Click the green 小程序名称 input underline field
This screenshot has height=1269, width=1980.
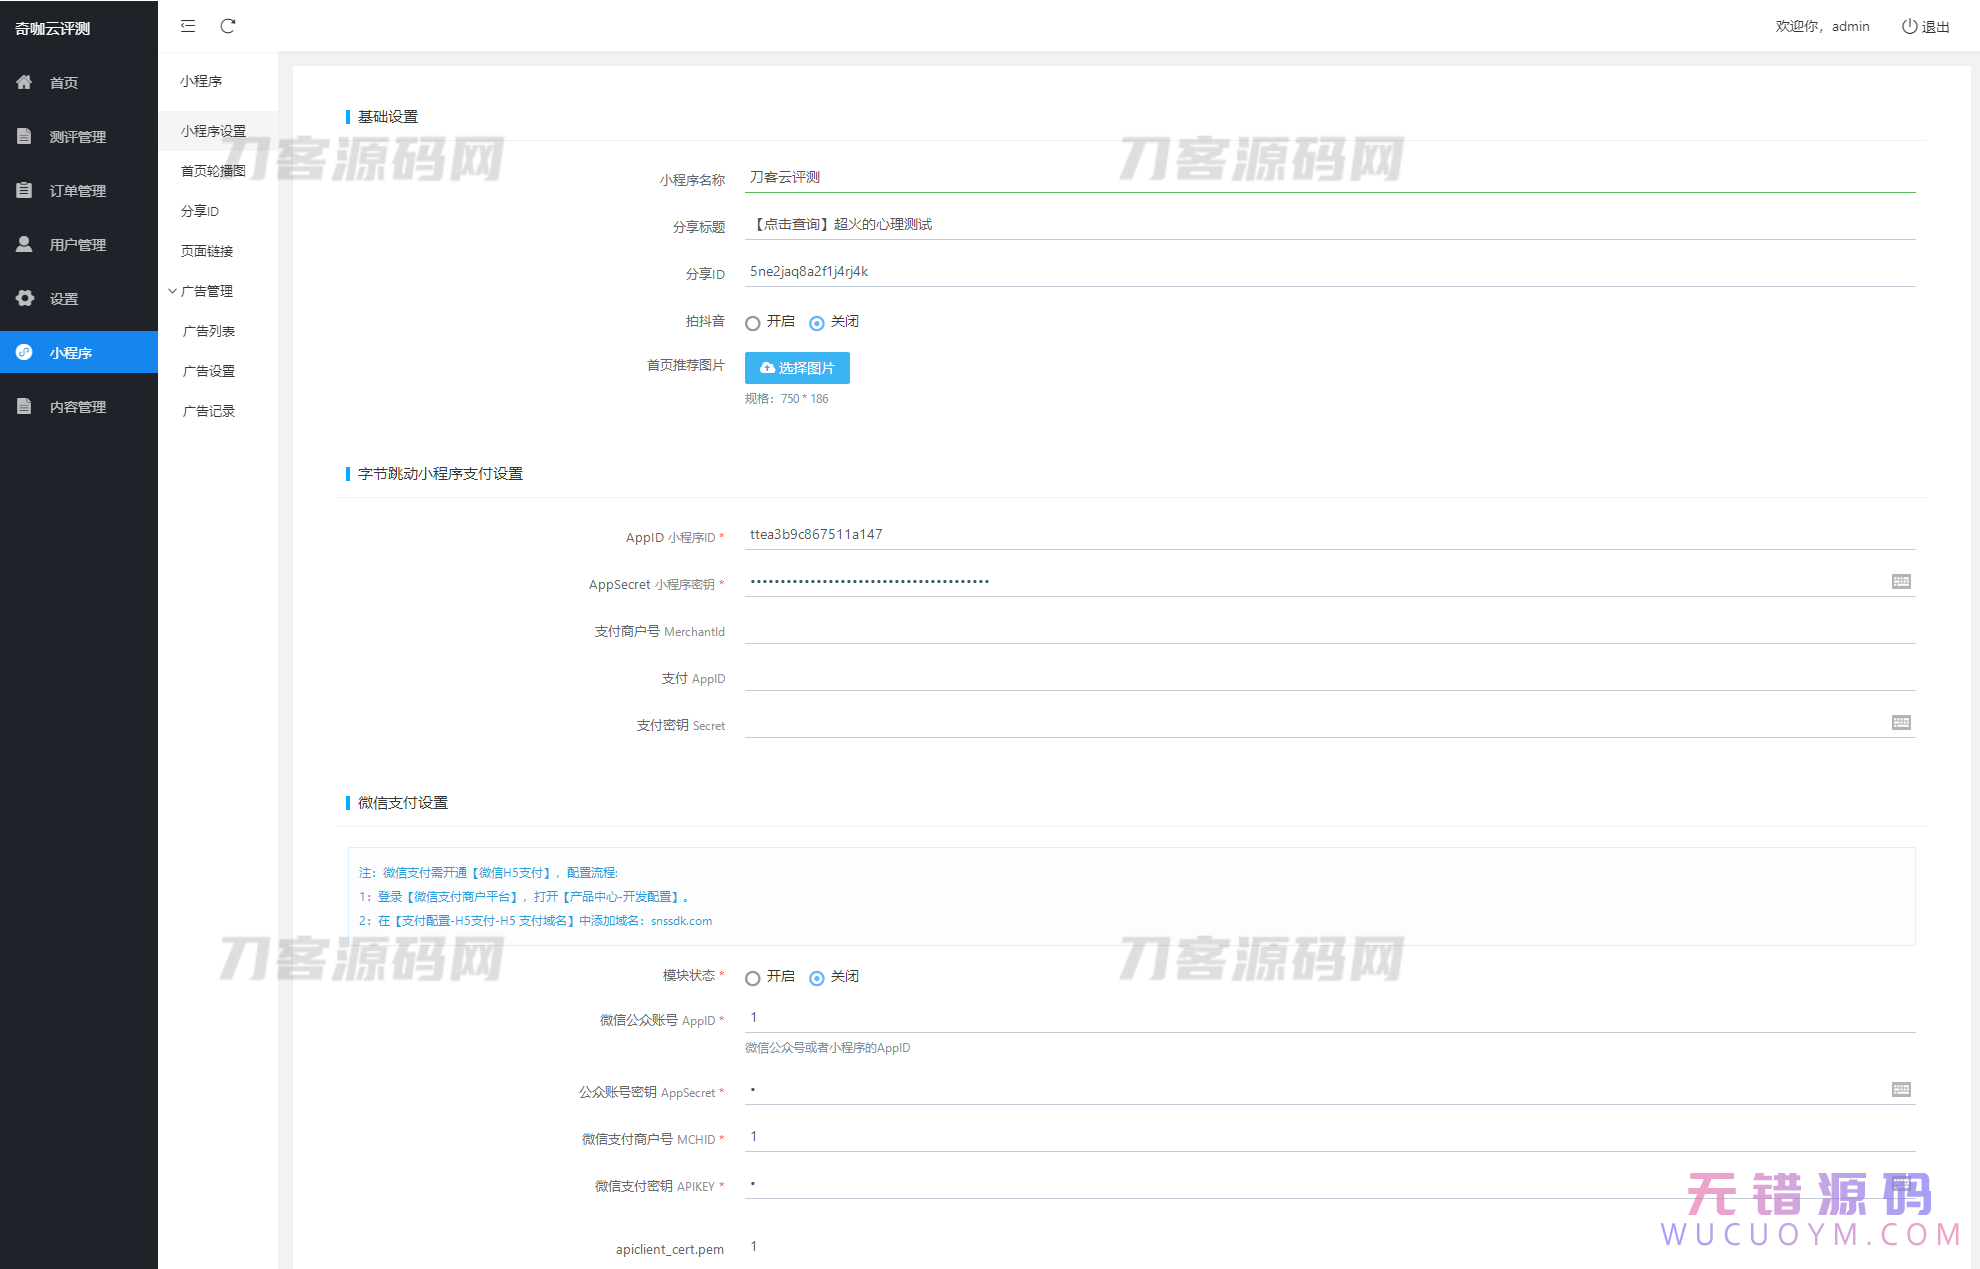pyautogui.click(x=1100, y=178)
